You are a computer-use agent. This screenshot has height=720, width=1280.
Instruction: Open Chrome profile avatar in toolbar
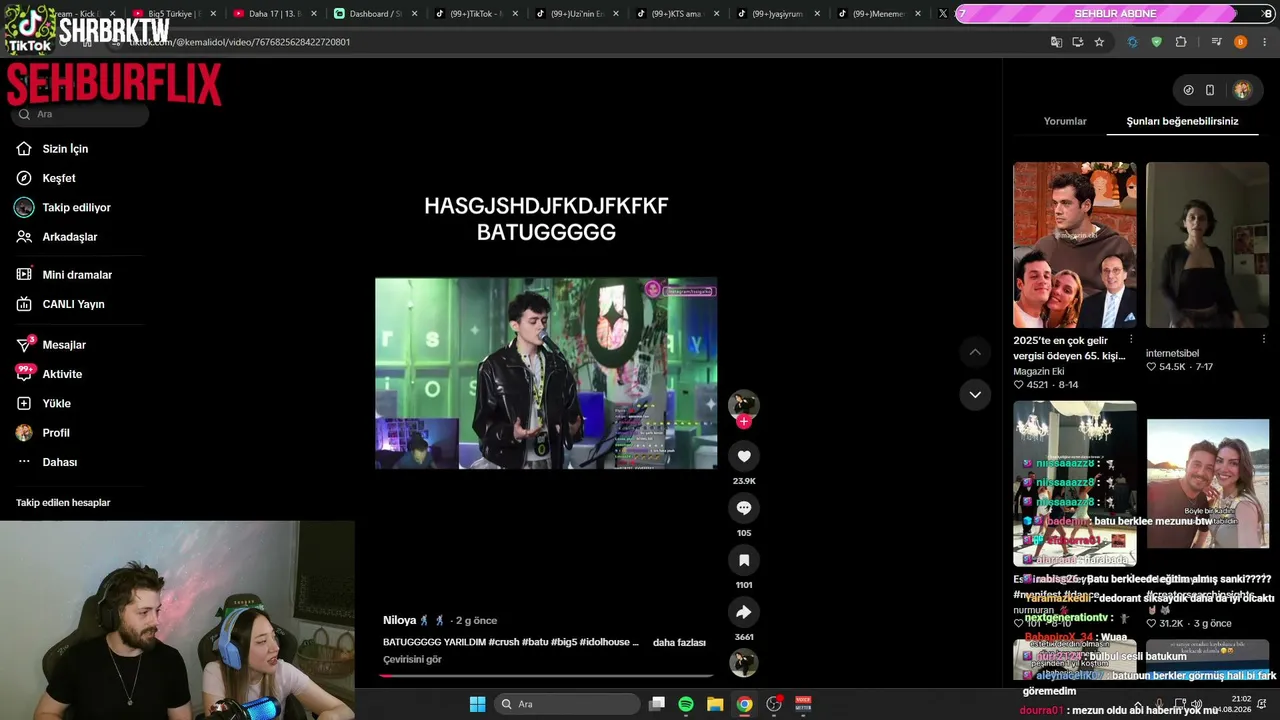(x=1240, y=42)
